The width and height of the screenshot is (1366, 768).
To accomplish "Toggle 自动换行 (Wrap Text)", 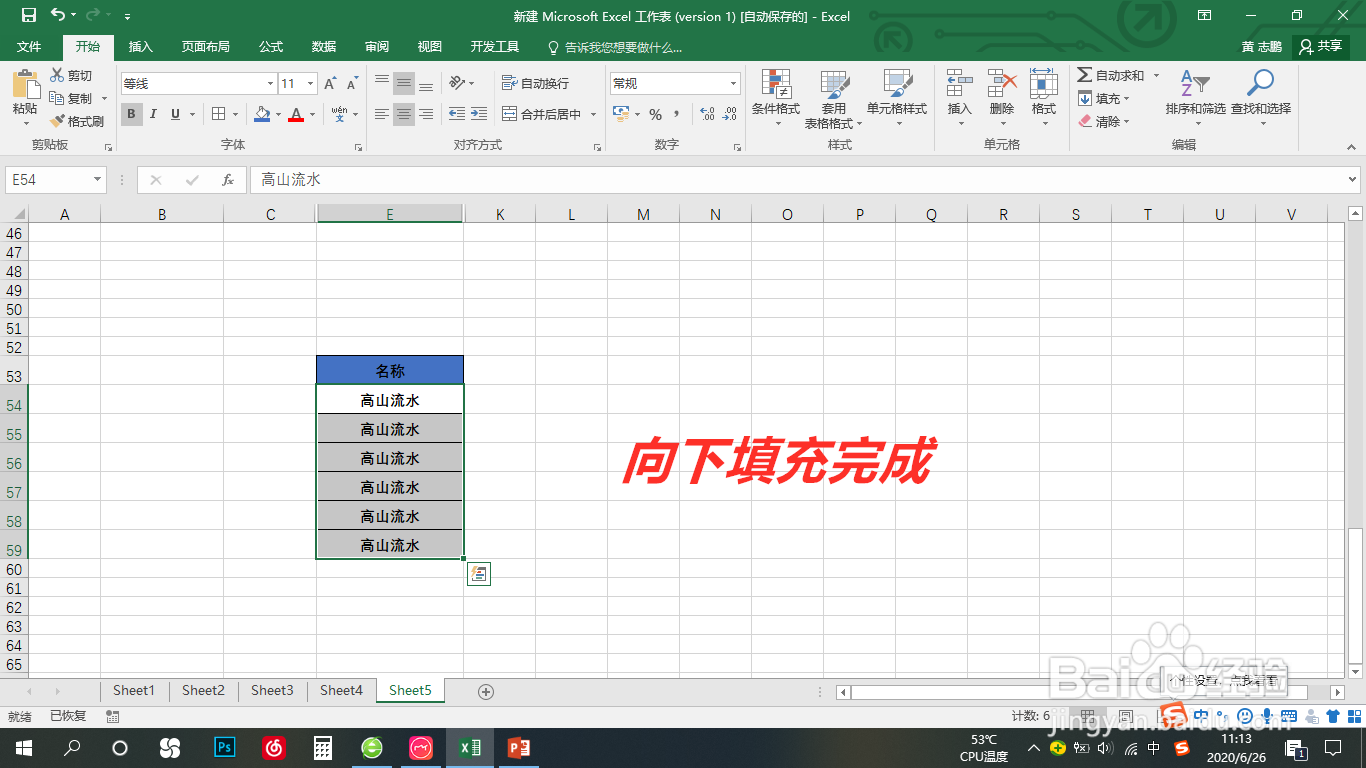I will 536,83.
